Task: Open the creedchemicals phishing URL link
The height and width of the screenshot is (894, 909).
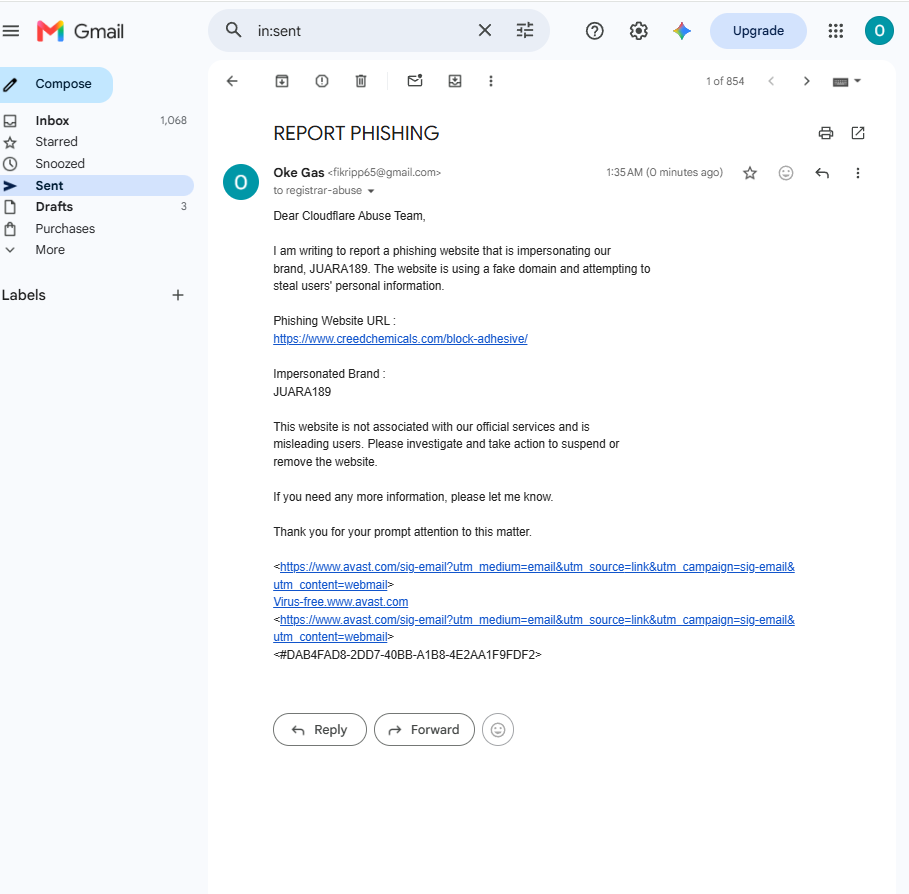Action: [400, 339]
